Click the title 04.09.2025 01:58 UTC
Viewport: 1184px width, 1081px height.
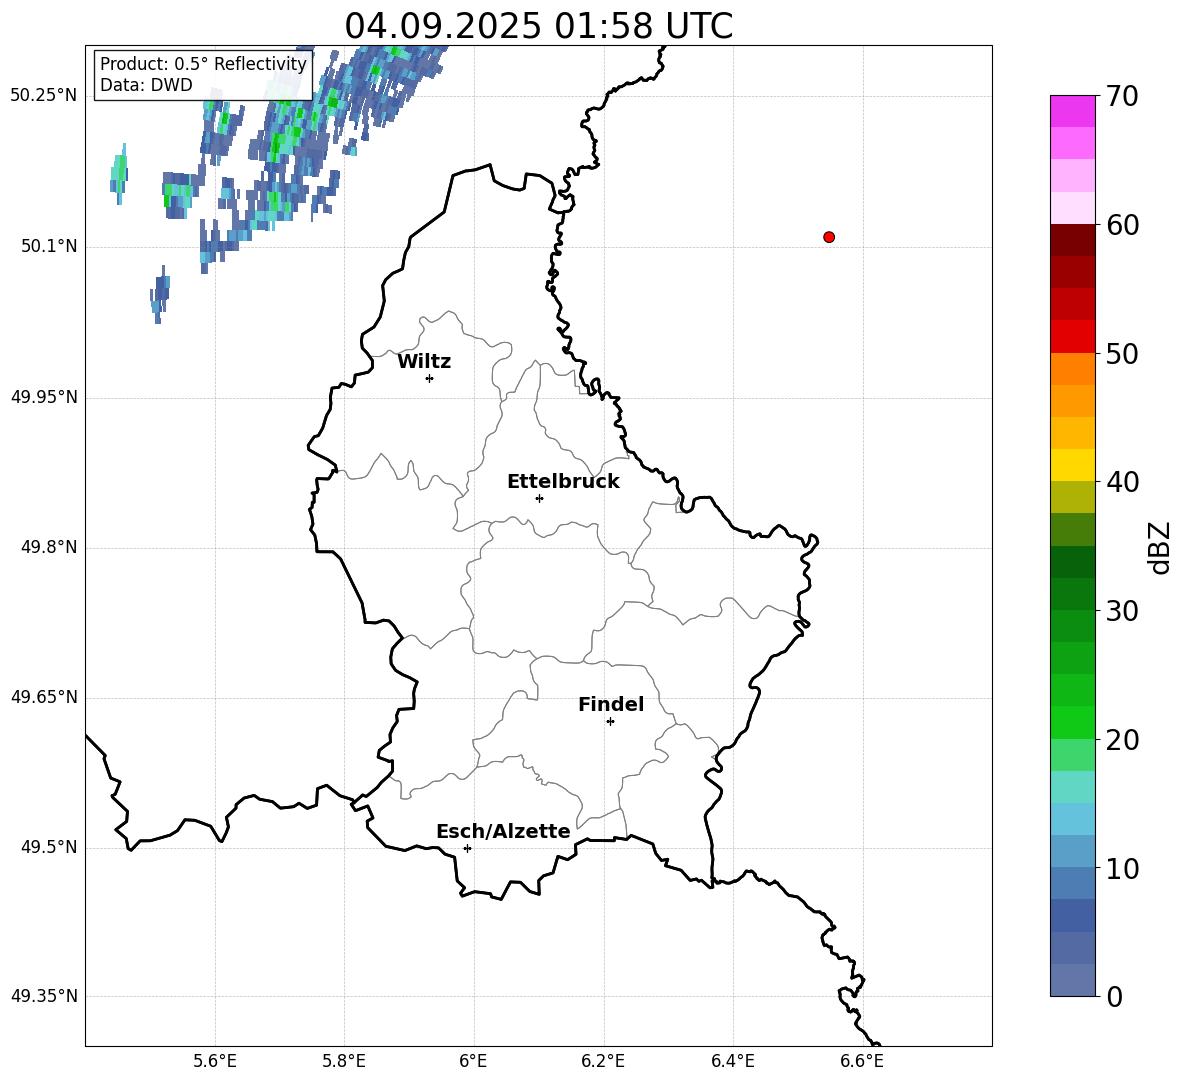538,26
